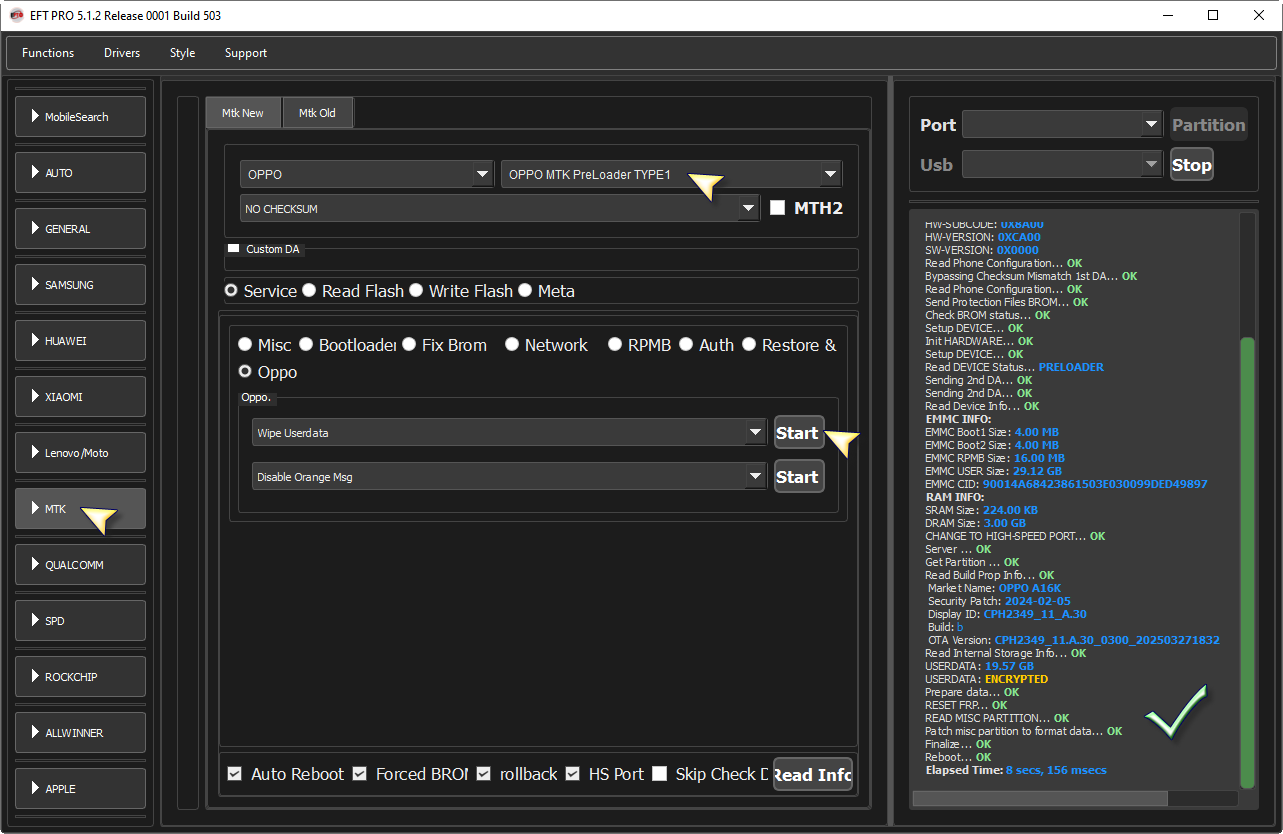Select the Oppo radio button
Viewport: 1283px width, 834px height.
pos(245,372)
